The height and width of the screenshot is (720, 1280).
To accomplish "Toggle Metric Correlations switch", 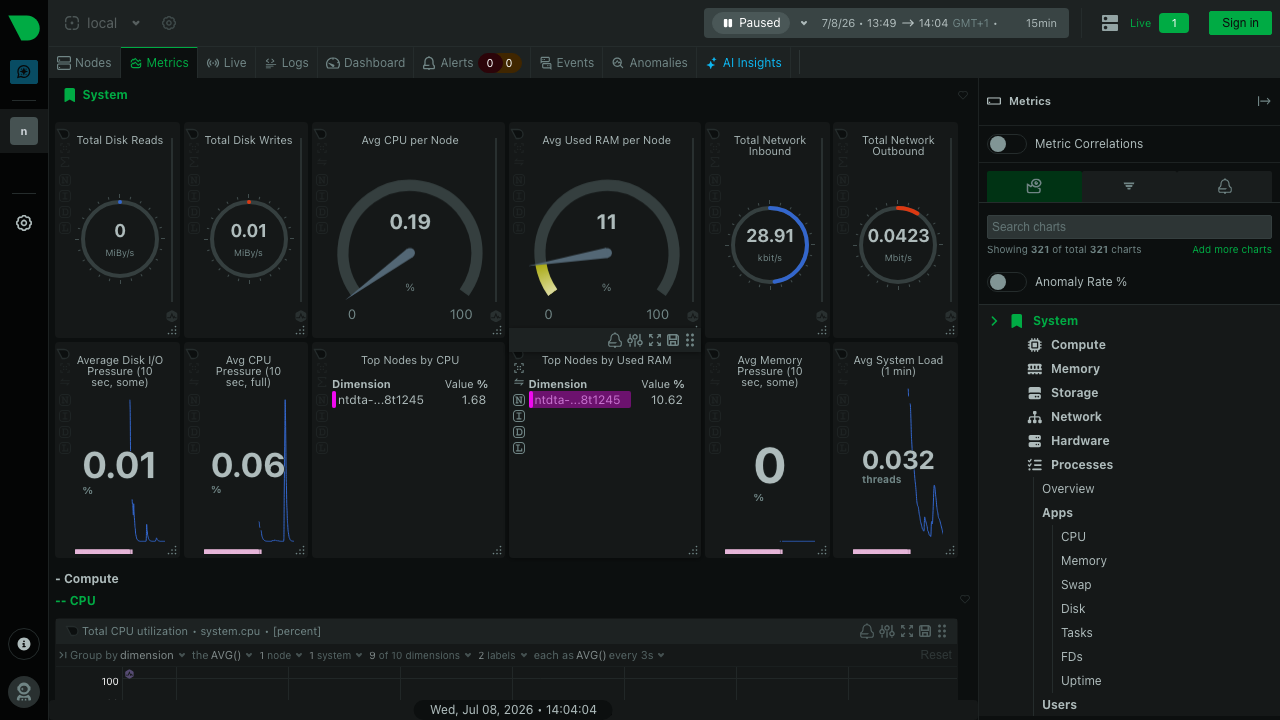I will (x=1006, y=144).
